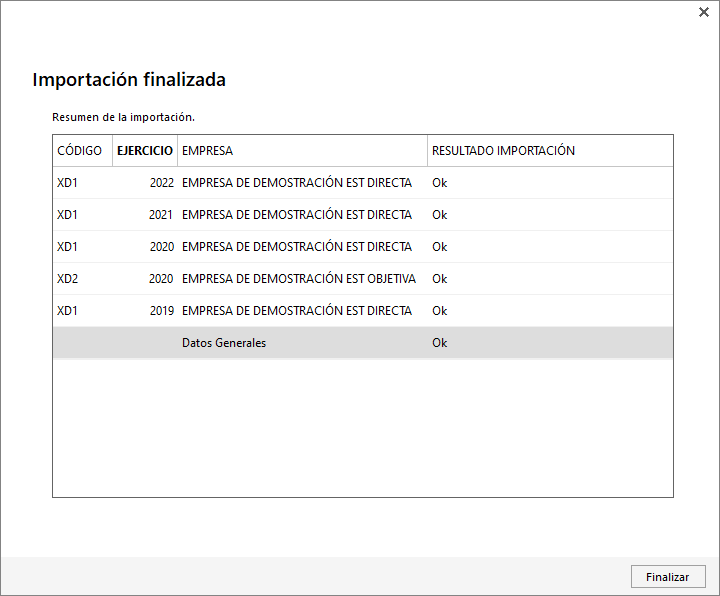Click the Ok result for Datos Generales
This screenshot has height=596, width=720.
coord(439,343)
